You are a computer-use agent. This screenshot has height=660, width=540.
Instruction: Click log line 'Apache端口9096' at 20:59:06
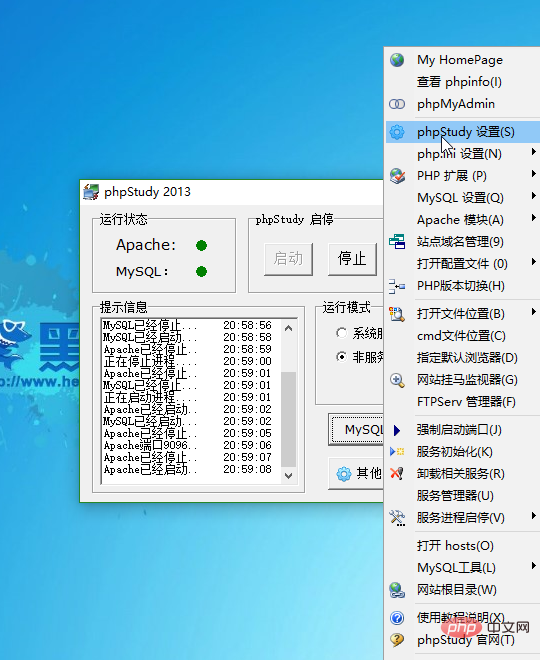click(x=188, y=445)
